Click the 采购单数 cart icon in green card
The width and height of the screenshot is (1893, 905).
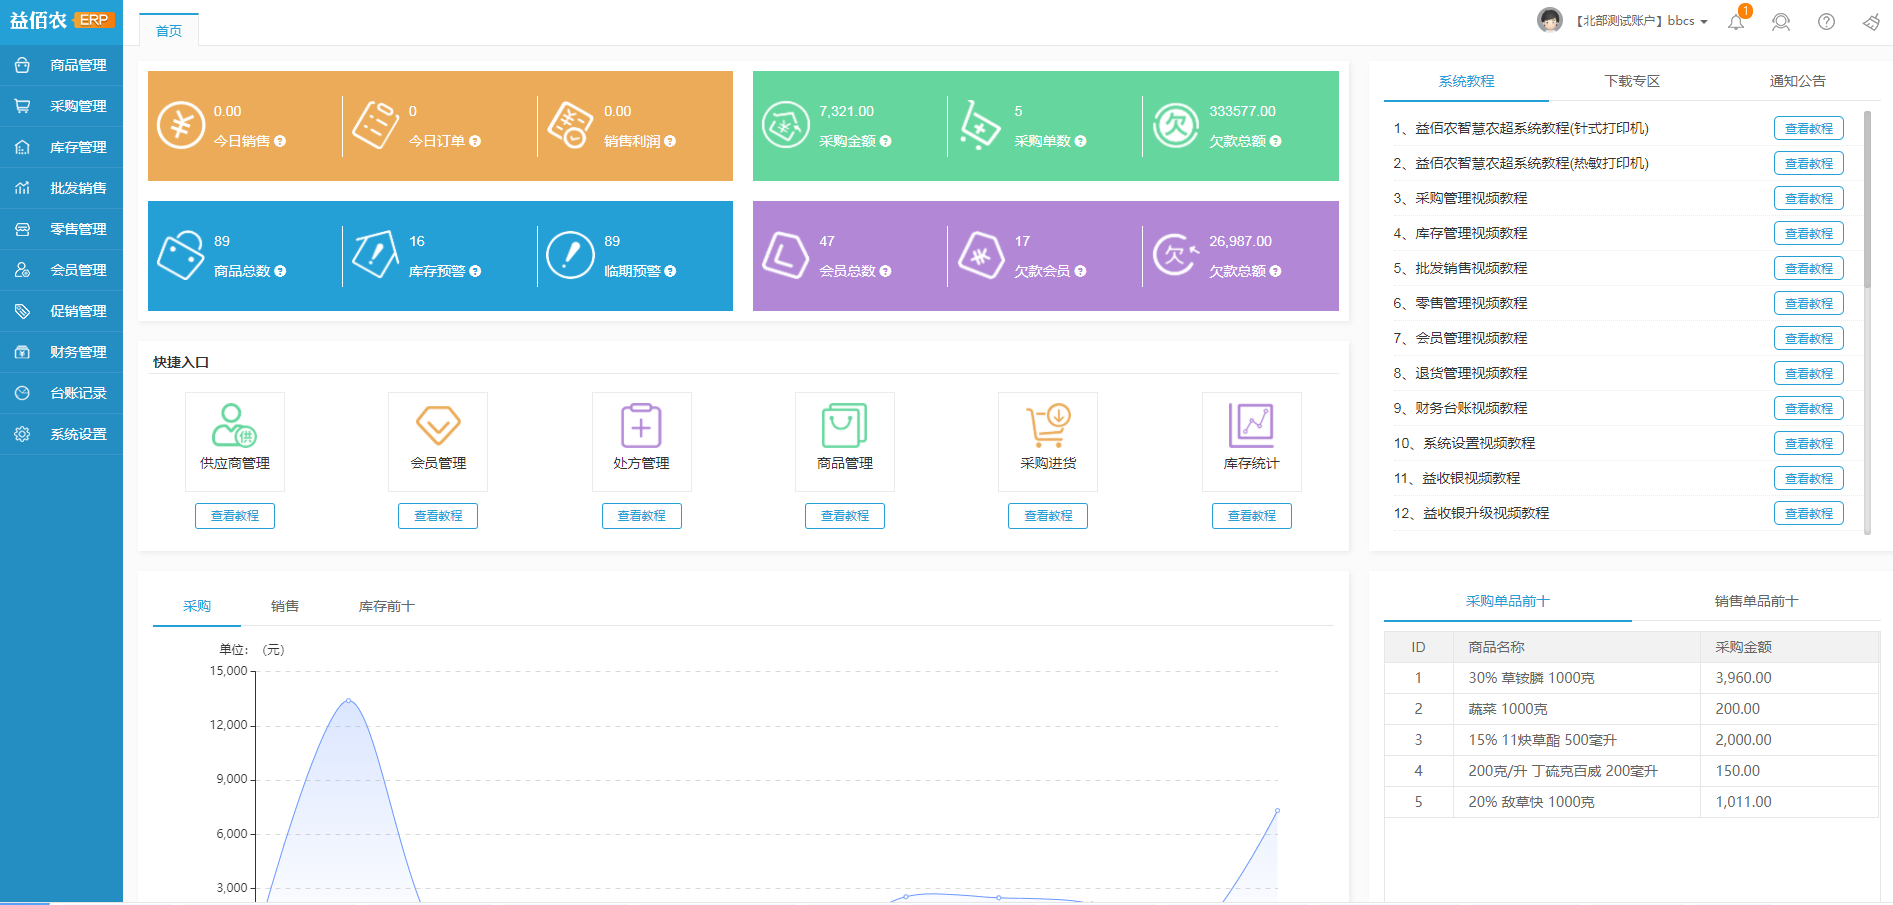tap(980, 126)
